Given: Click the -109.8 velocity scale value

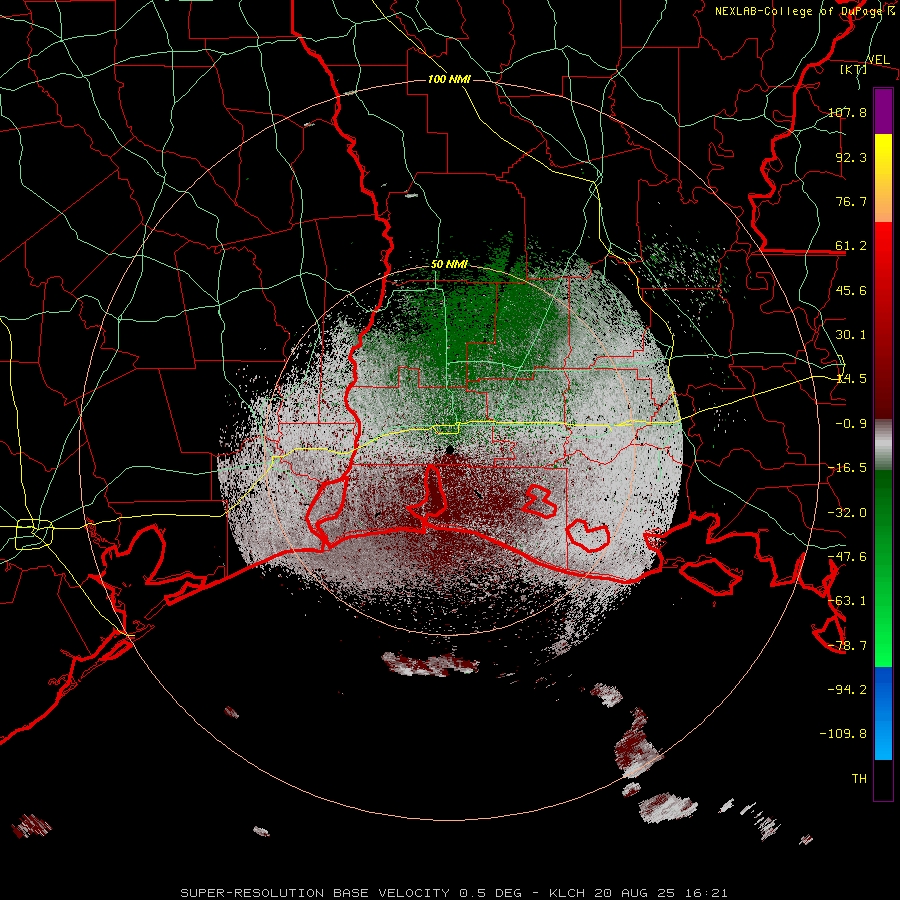Looking at the screenshot, I should 843,734.
